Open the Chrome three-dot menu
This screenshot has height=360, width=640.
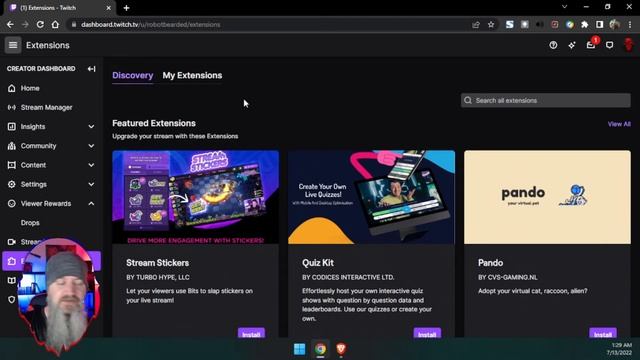coord(630,24)
